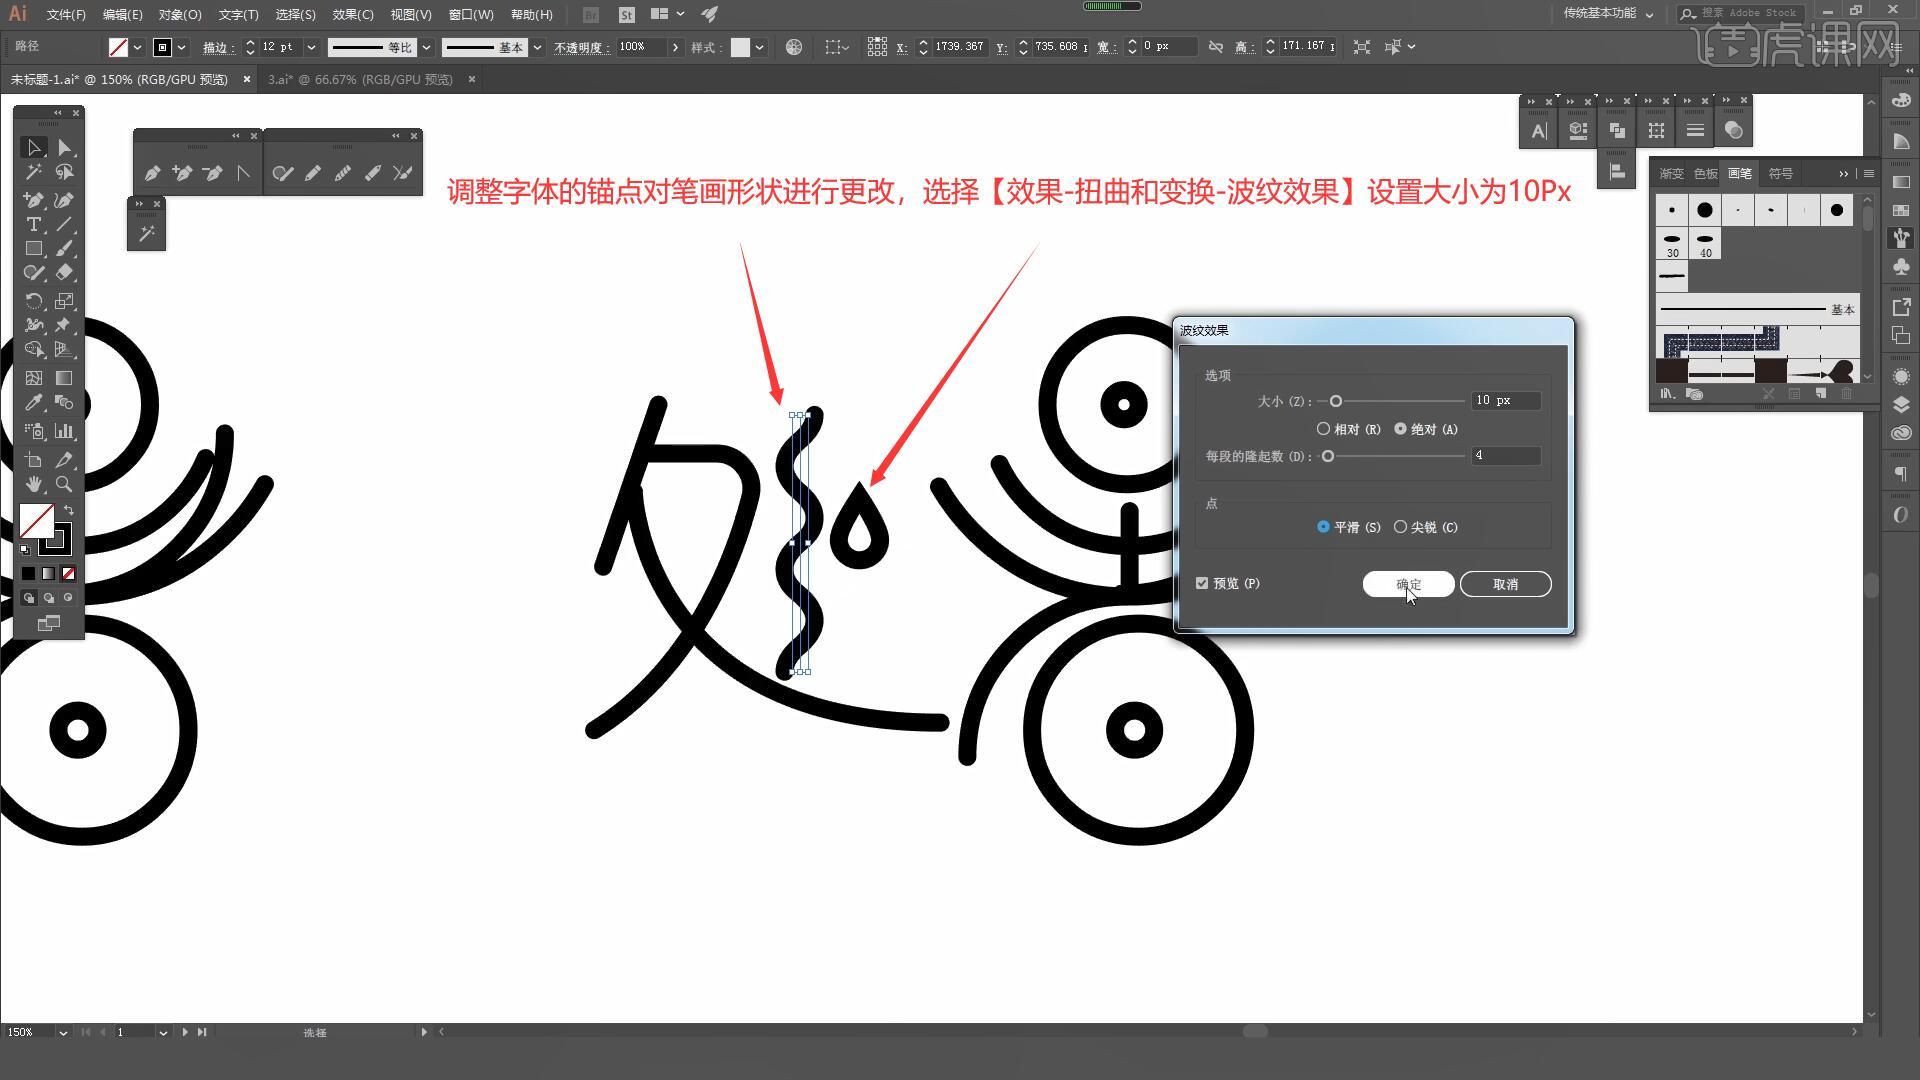Select the Eyedropper tool
This screenshot has height=1080, width=1920.
[33, 403]
